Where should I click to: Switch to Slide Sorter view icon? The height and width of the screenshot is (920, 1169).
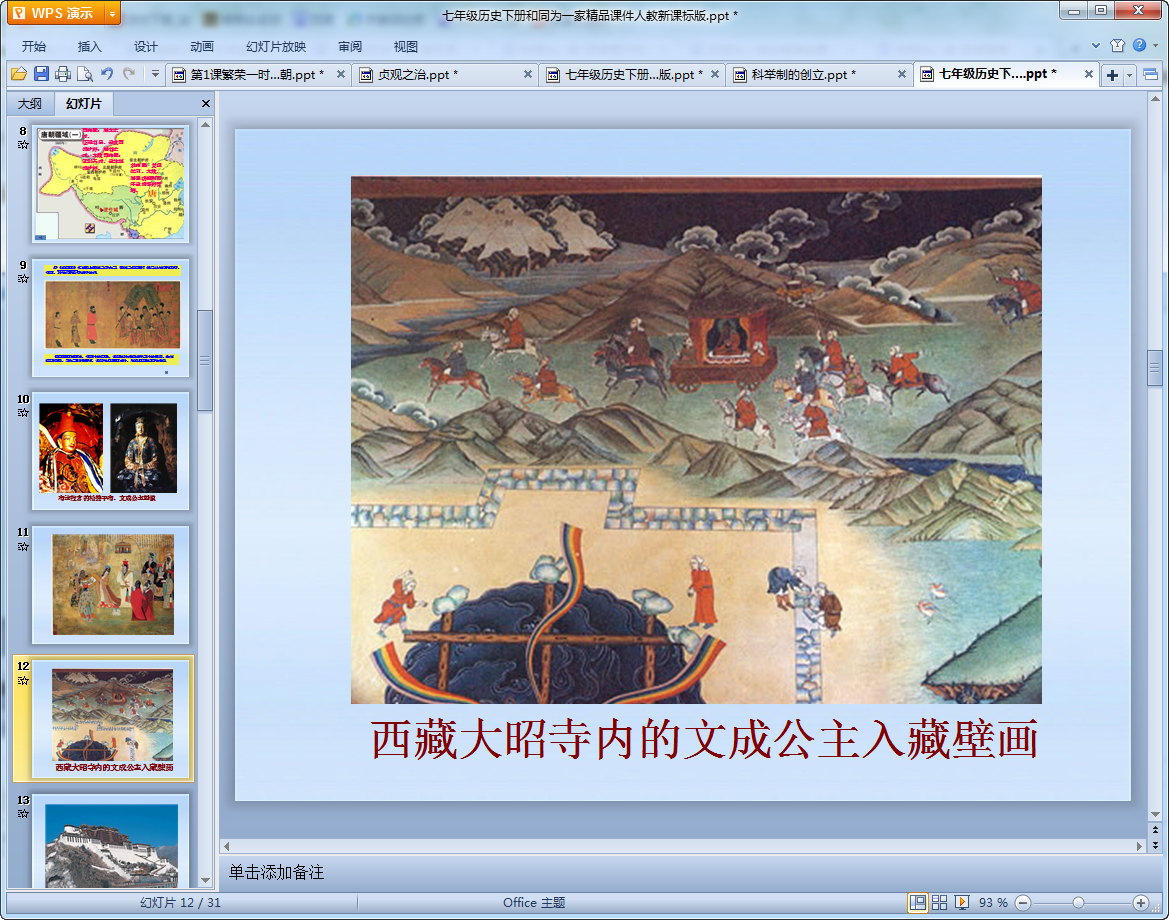939,903
